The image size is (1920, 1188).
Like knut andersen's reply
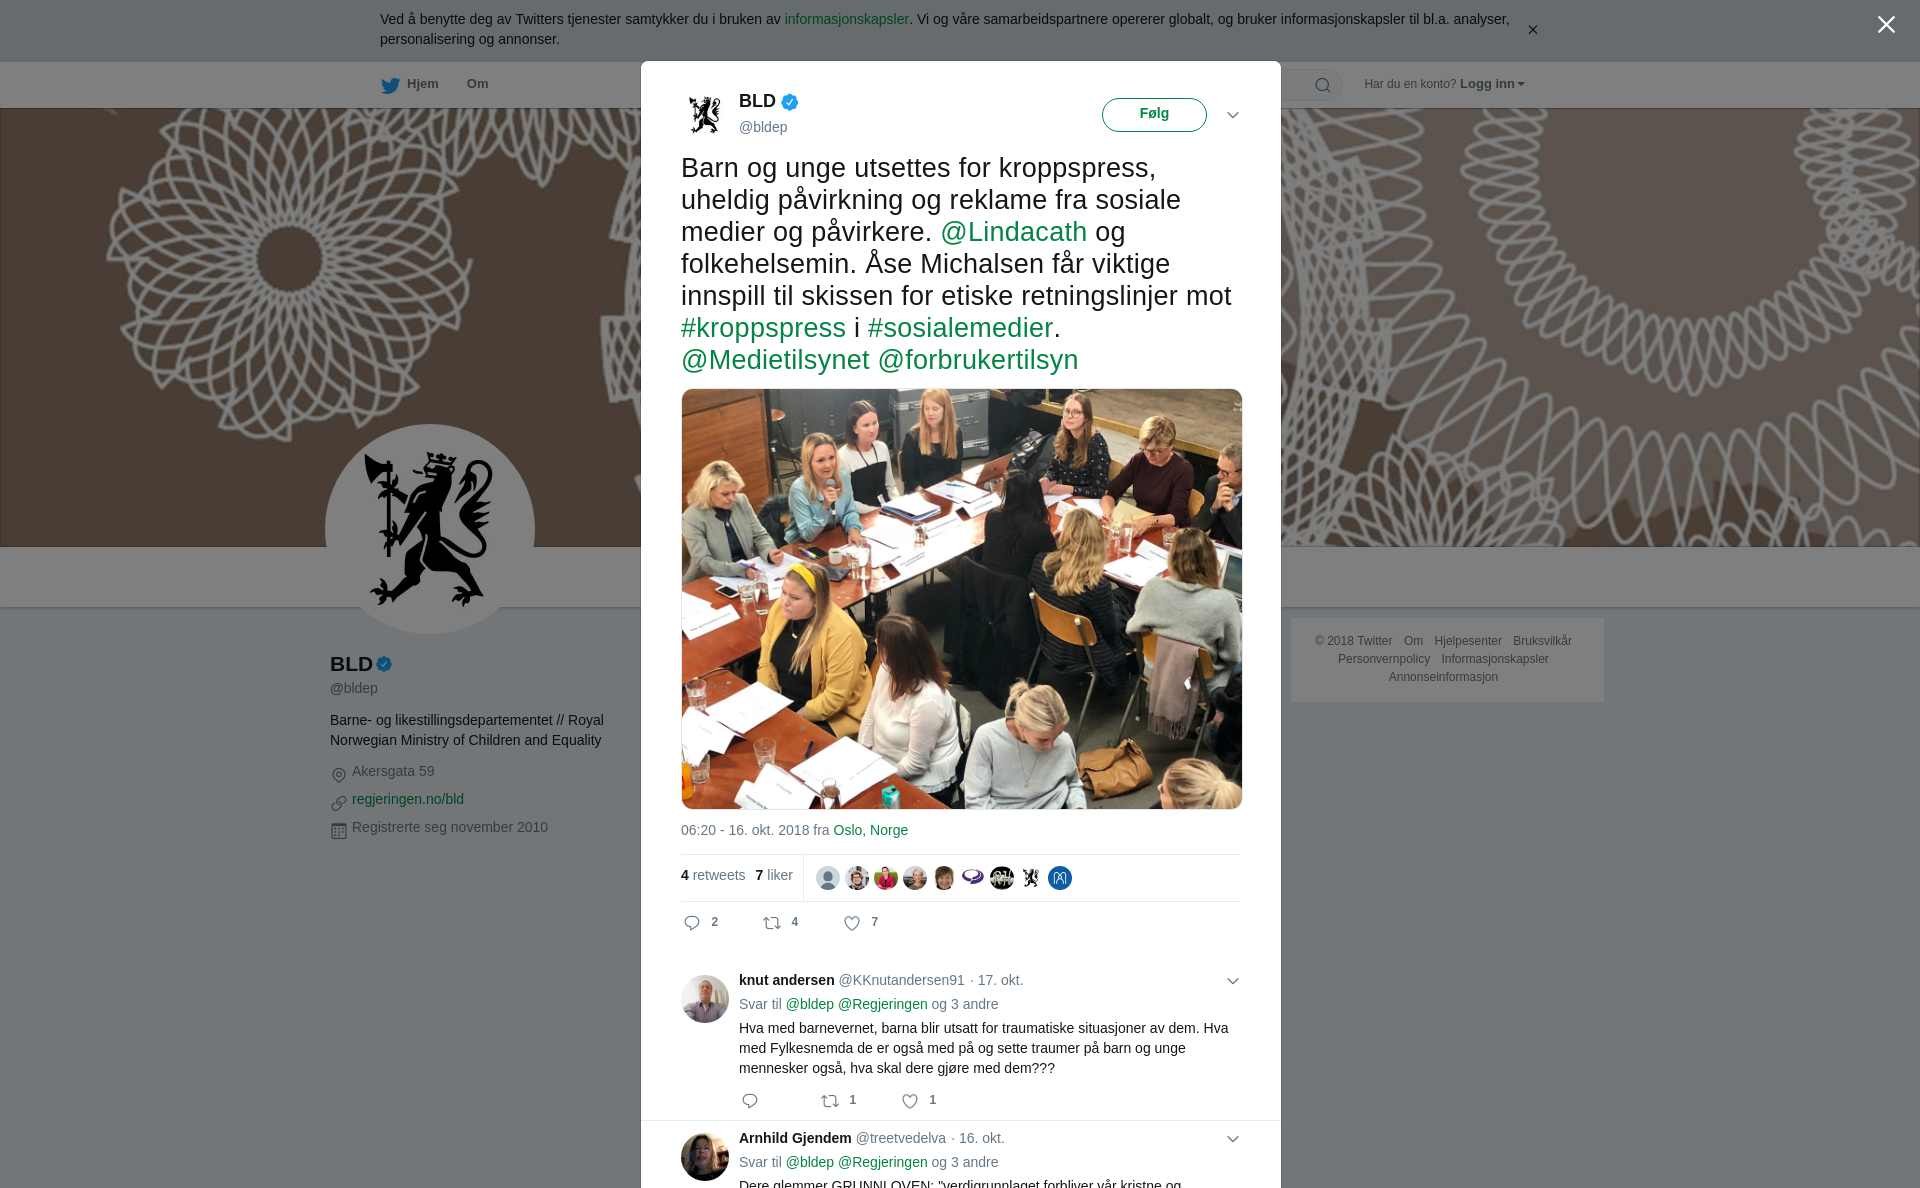tap(910, 1101)
